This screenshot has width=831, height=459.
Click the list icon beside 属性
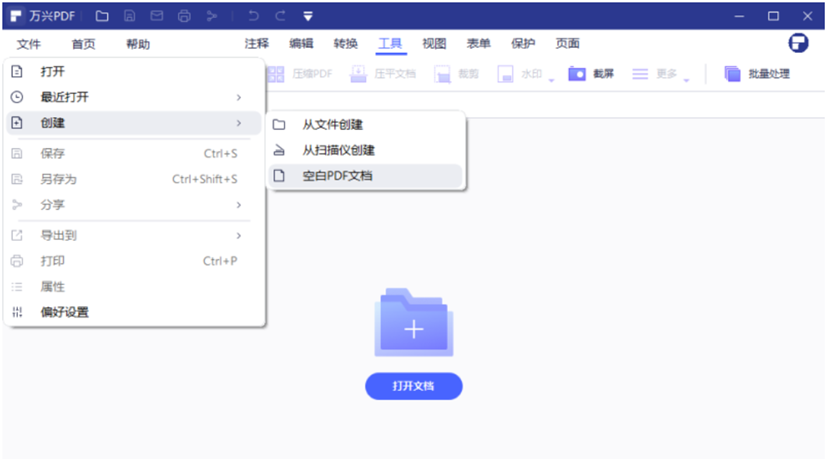click(17, 287)
